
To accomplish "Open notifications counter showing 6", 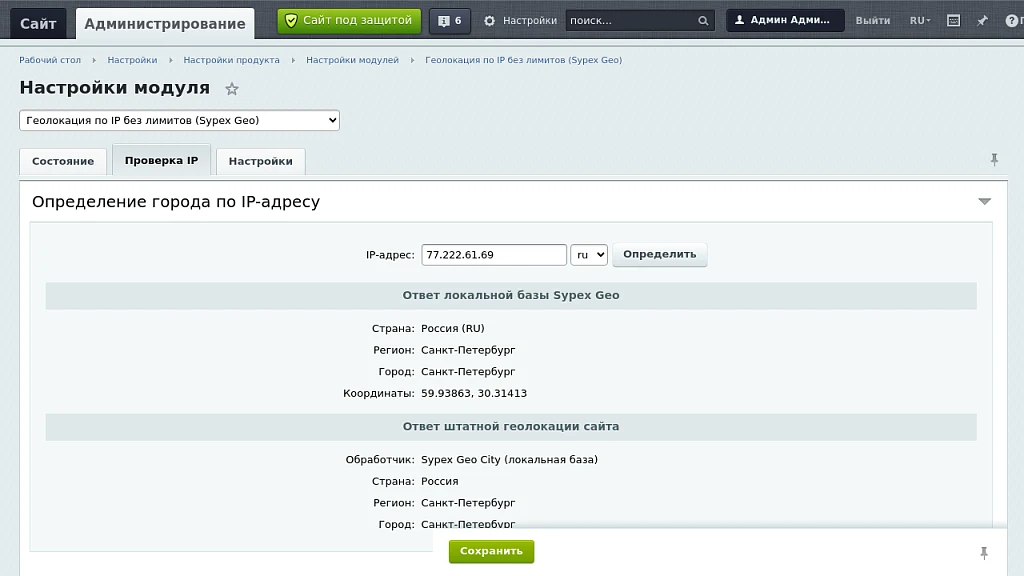I will click(x=450, y=21).
